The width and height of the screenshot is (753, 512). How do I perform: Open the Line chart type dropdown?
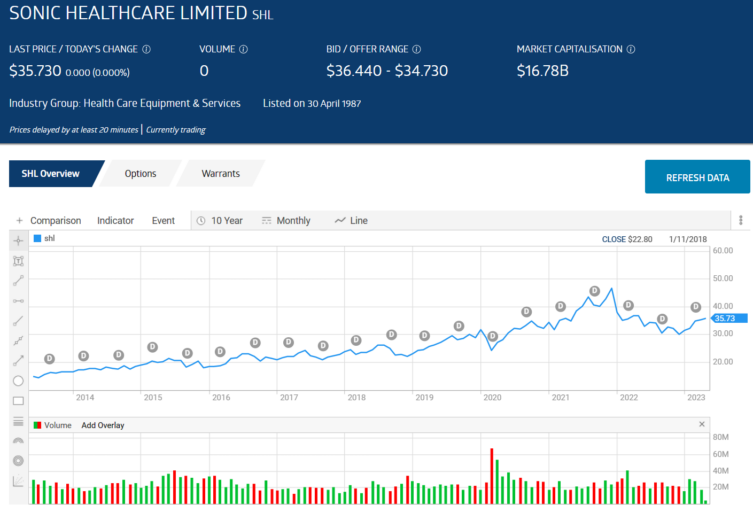352,220
